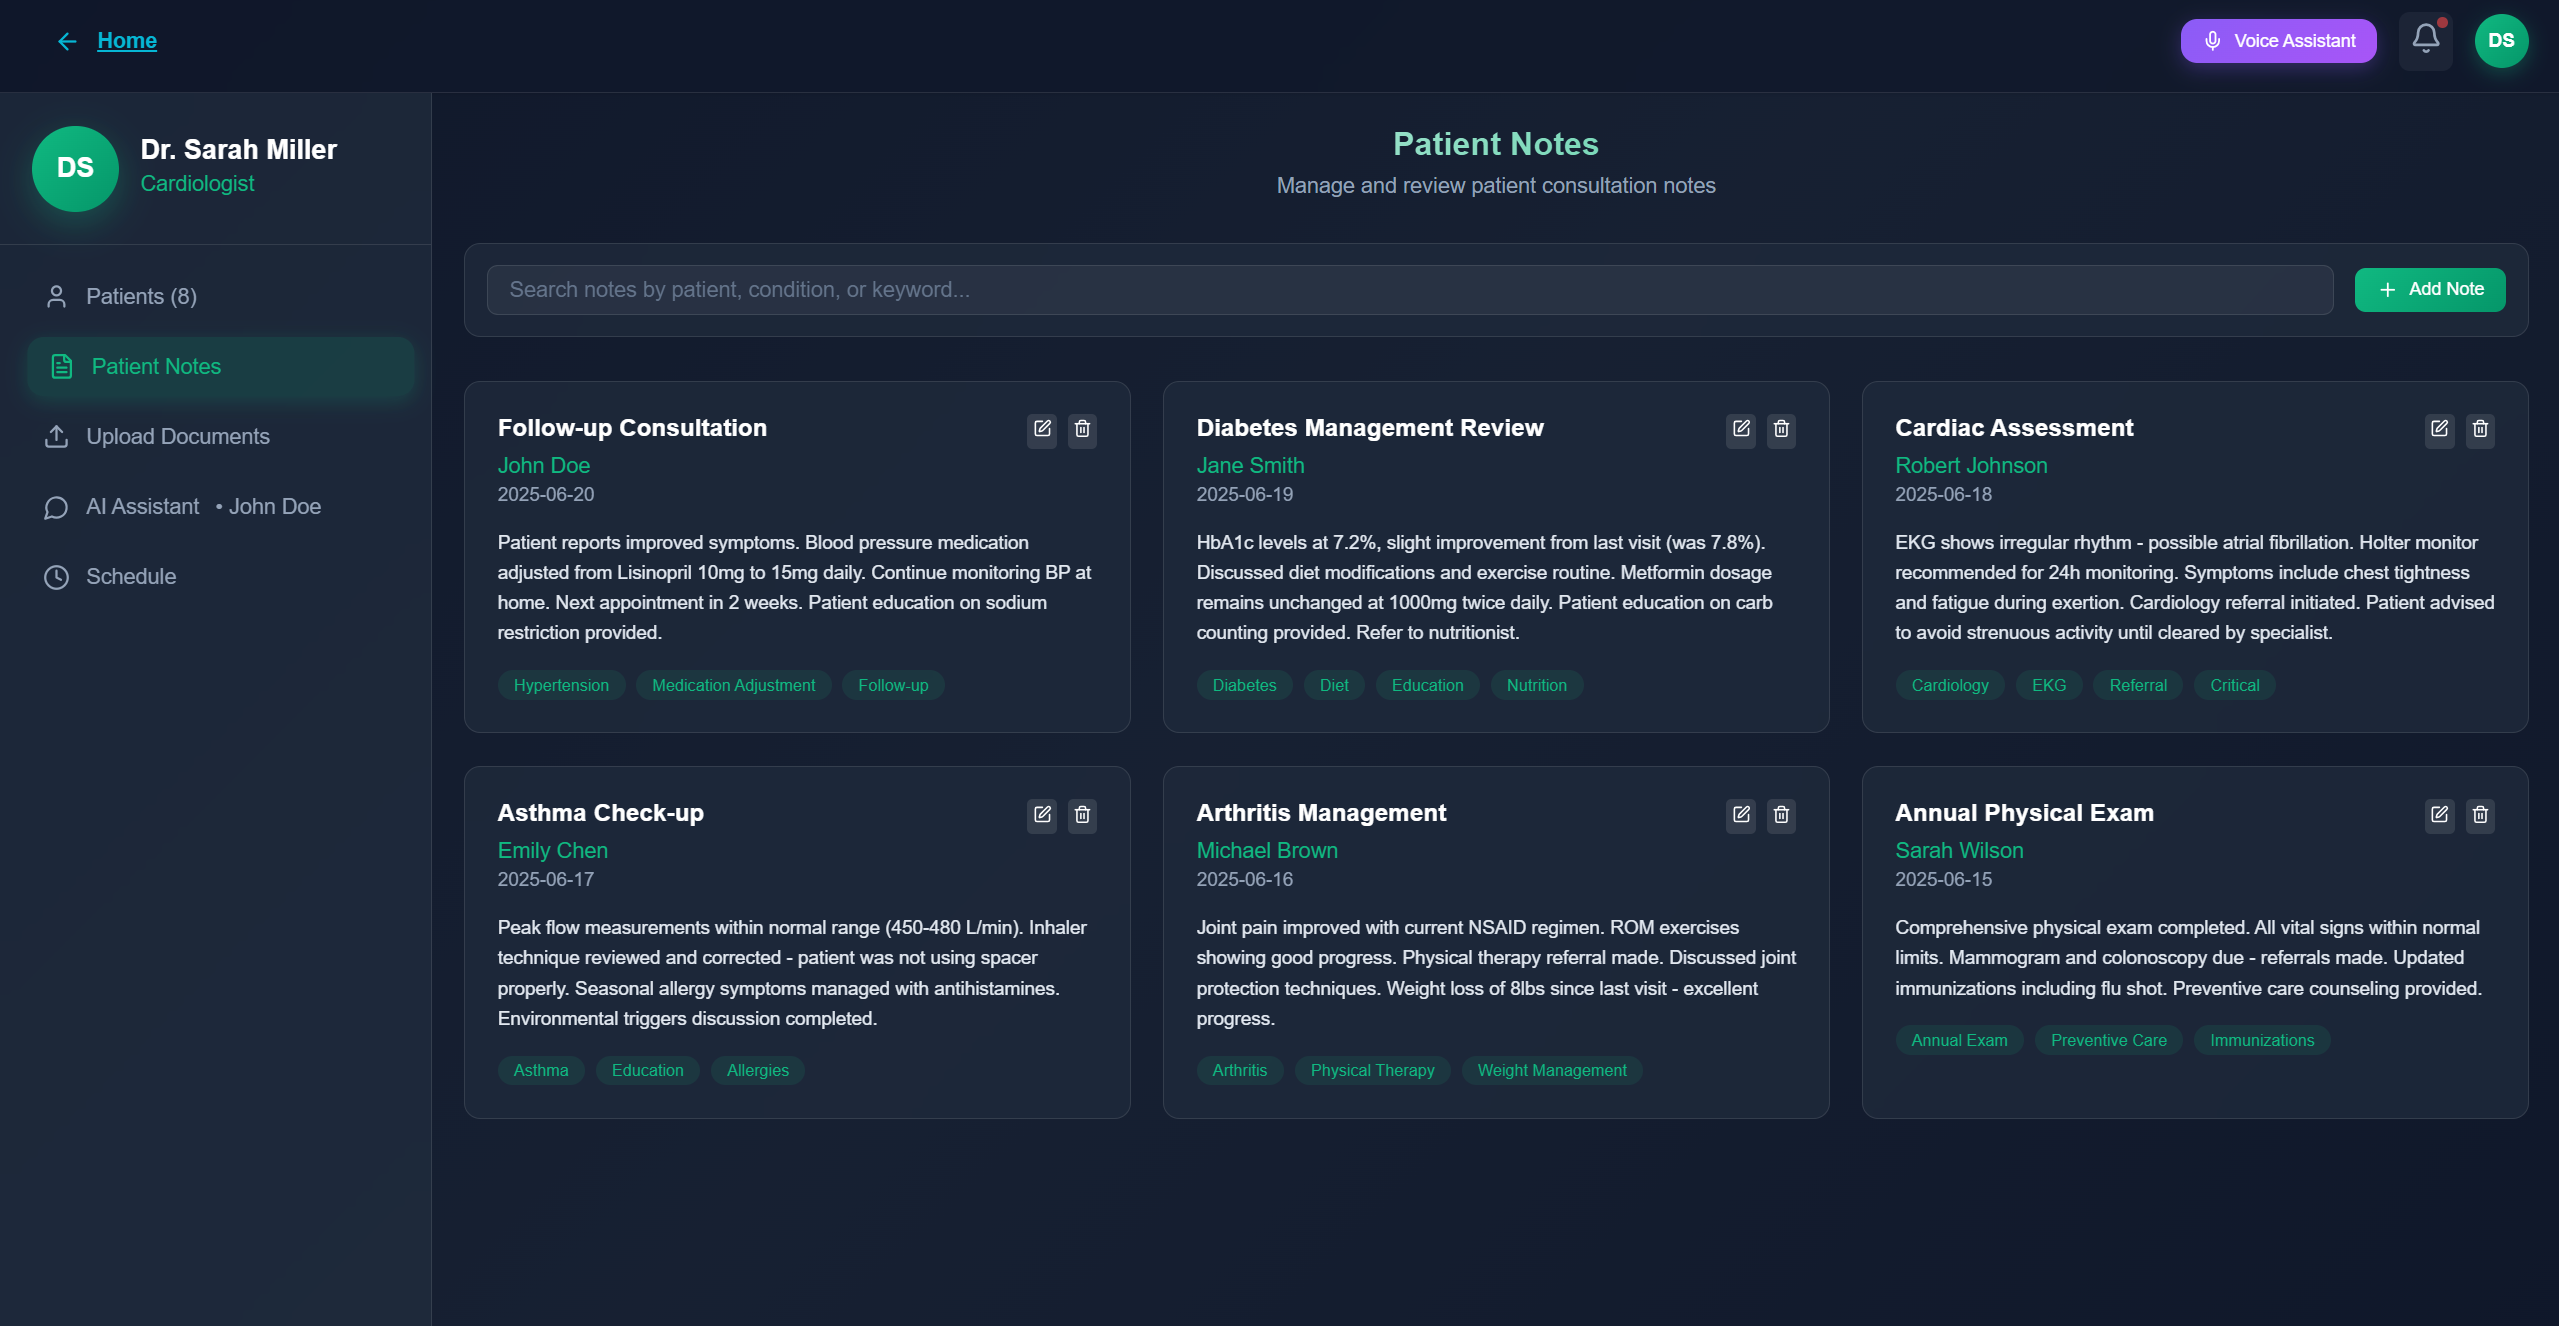Open the AI Assistant section

coord(142,507)
